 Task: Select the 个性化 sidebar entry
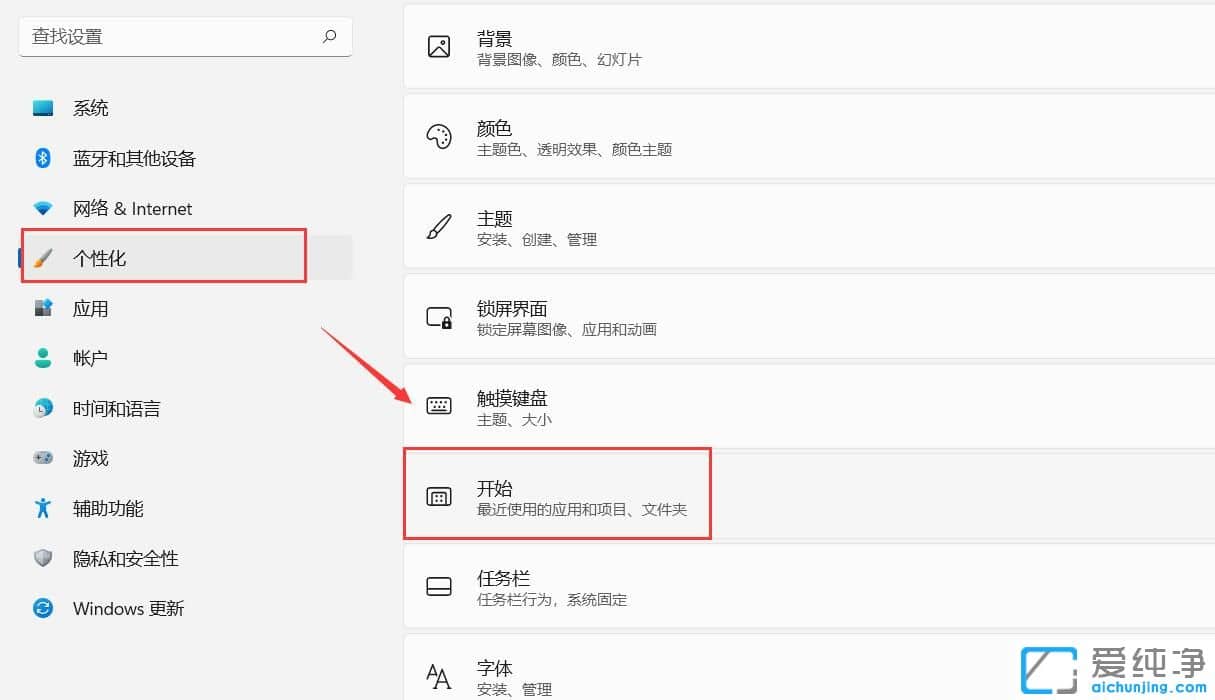tap(186, 258)
